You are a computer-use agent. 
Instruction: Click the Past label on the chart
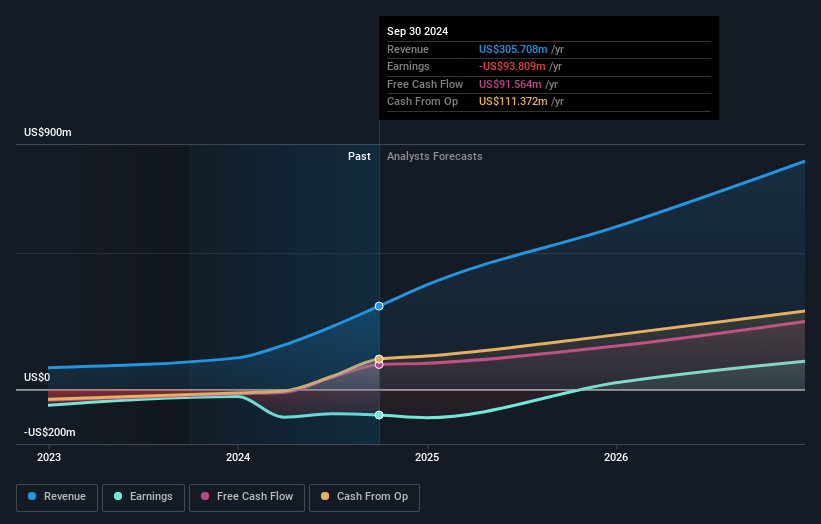tap(359, 157)
